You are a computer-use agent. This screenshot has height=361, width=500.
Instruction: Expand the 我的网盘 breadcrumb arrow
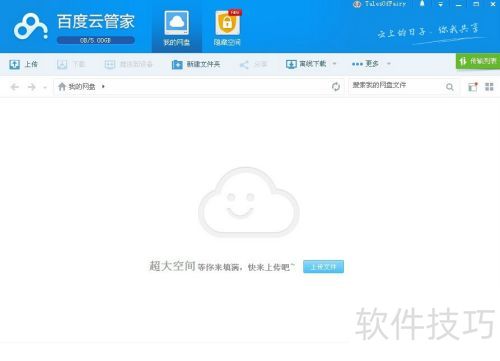click(103, 87)
